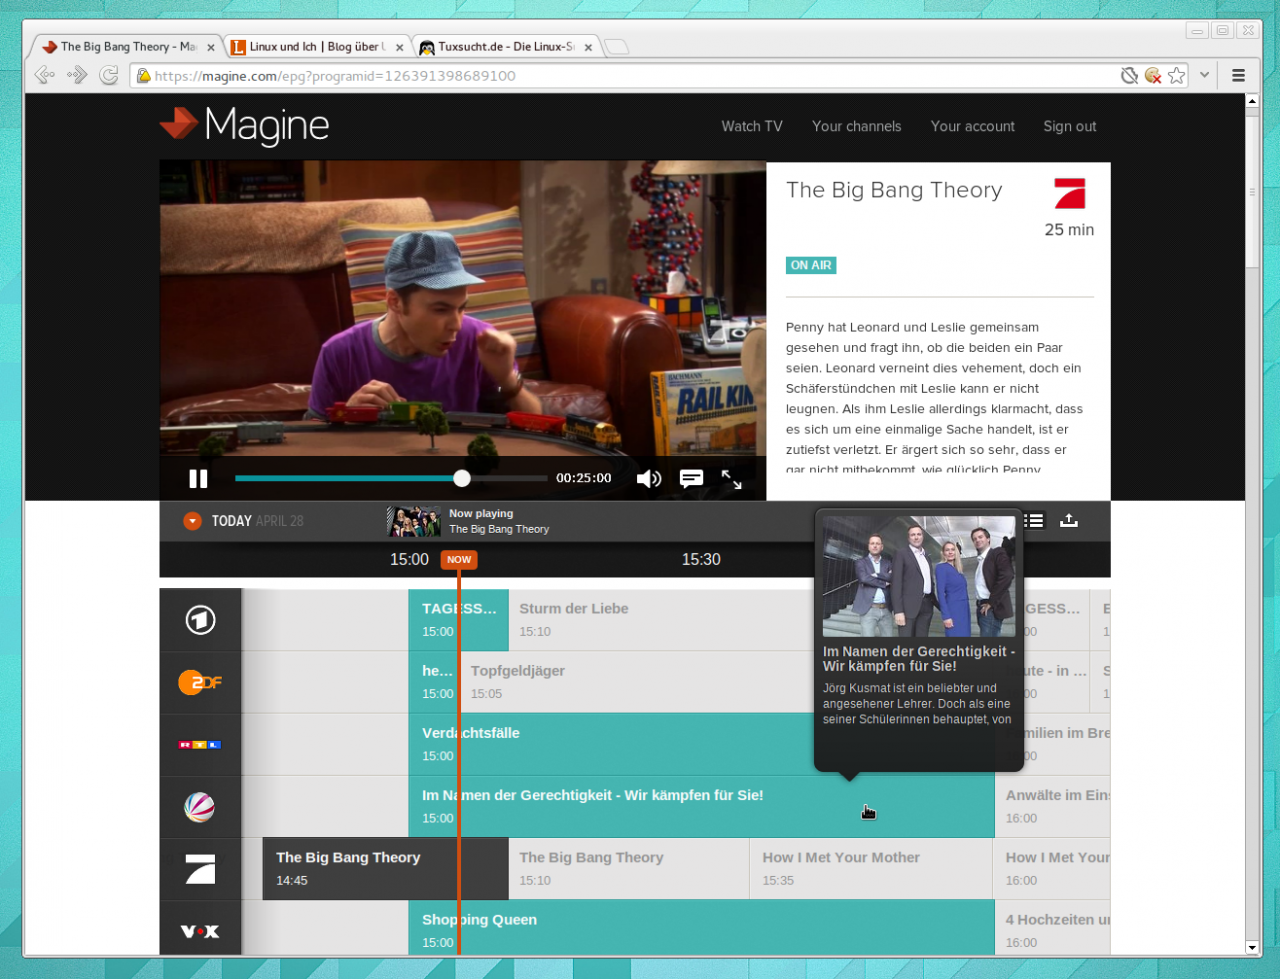
Task: Click the tooltip preview image of four people
Action: coord(919,576)
